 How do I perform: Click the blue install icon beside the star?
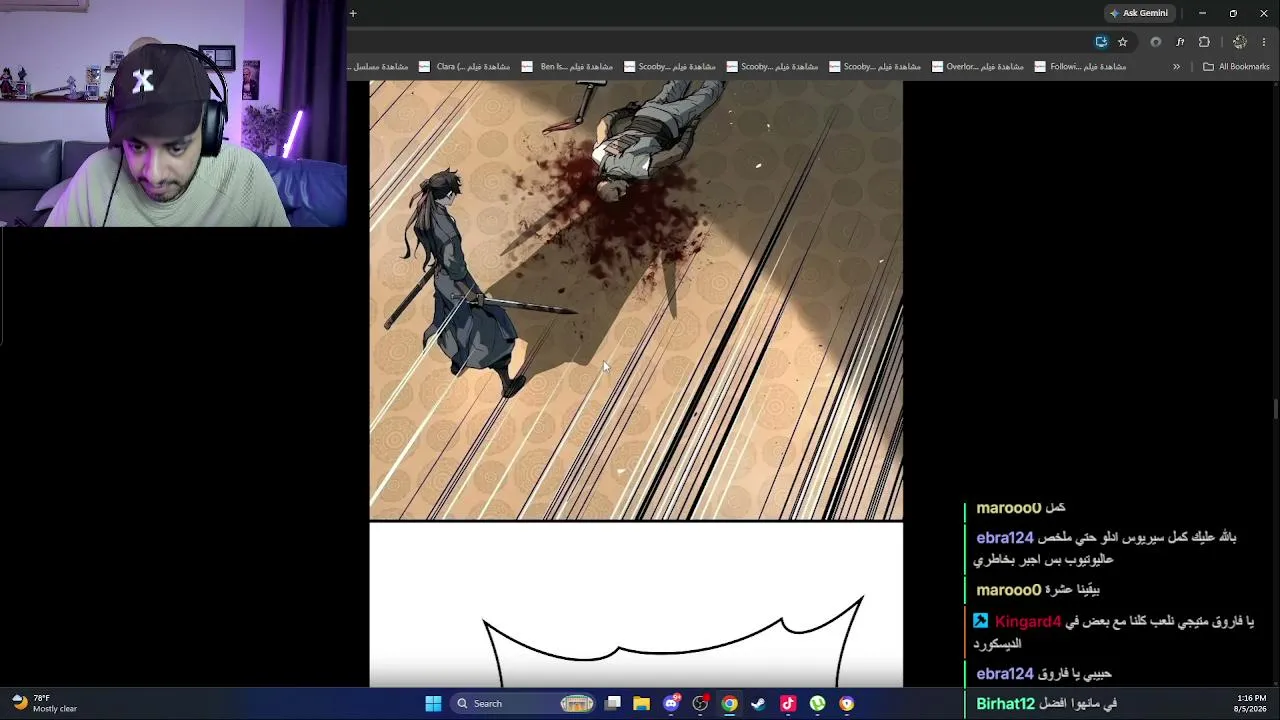point(1101,42)
